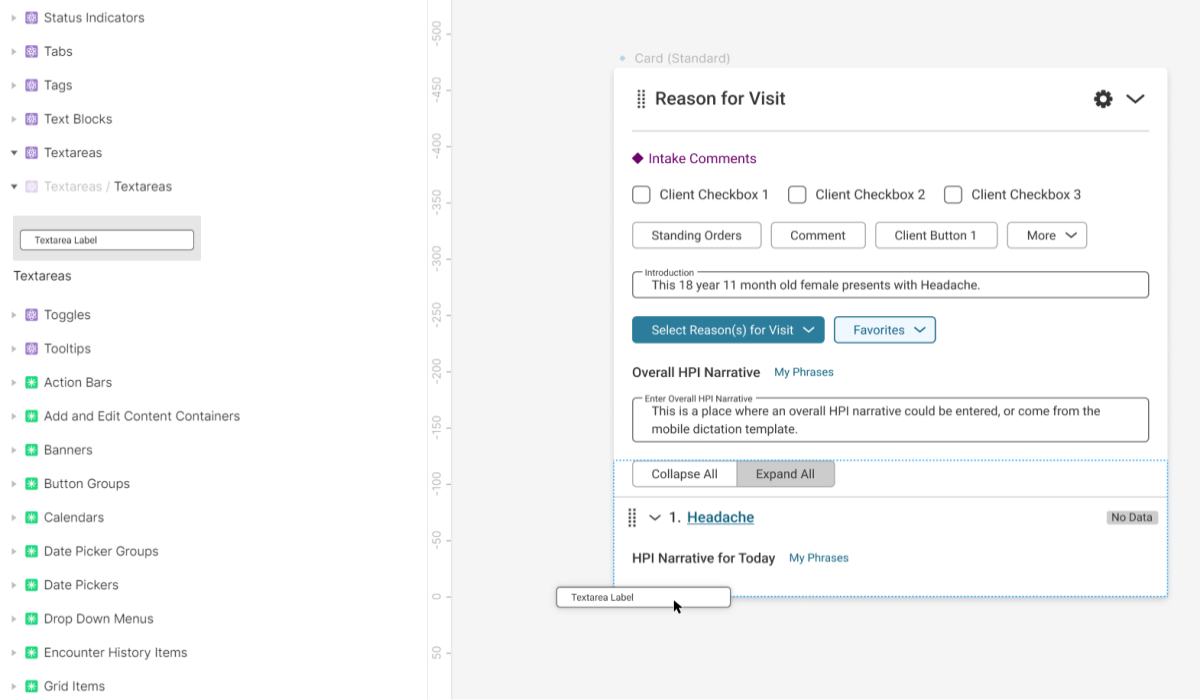Tick Client Checkbox 2
Image resolution: width=1200 pixels, height=700 pixels.
[797, 195]
